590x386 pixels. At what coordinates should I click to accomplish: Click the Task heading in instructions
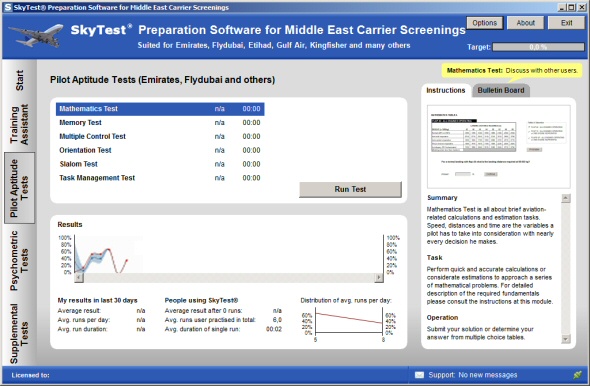tap(434, 258)
